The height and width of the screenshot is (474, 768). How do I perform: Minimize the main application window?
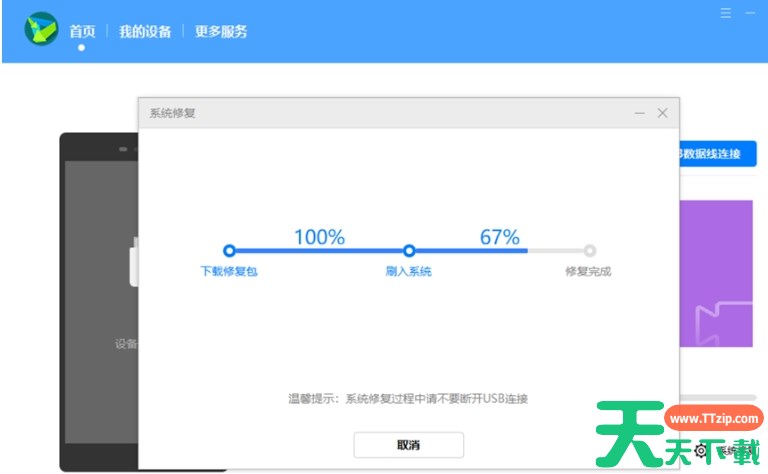750,13
